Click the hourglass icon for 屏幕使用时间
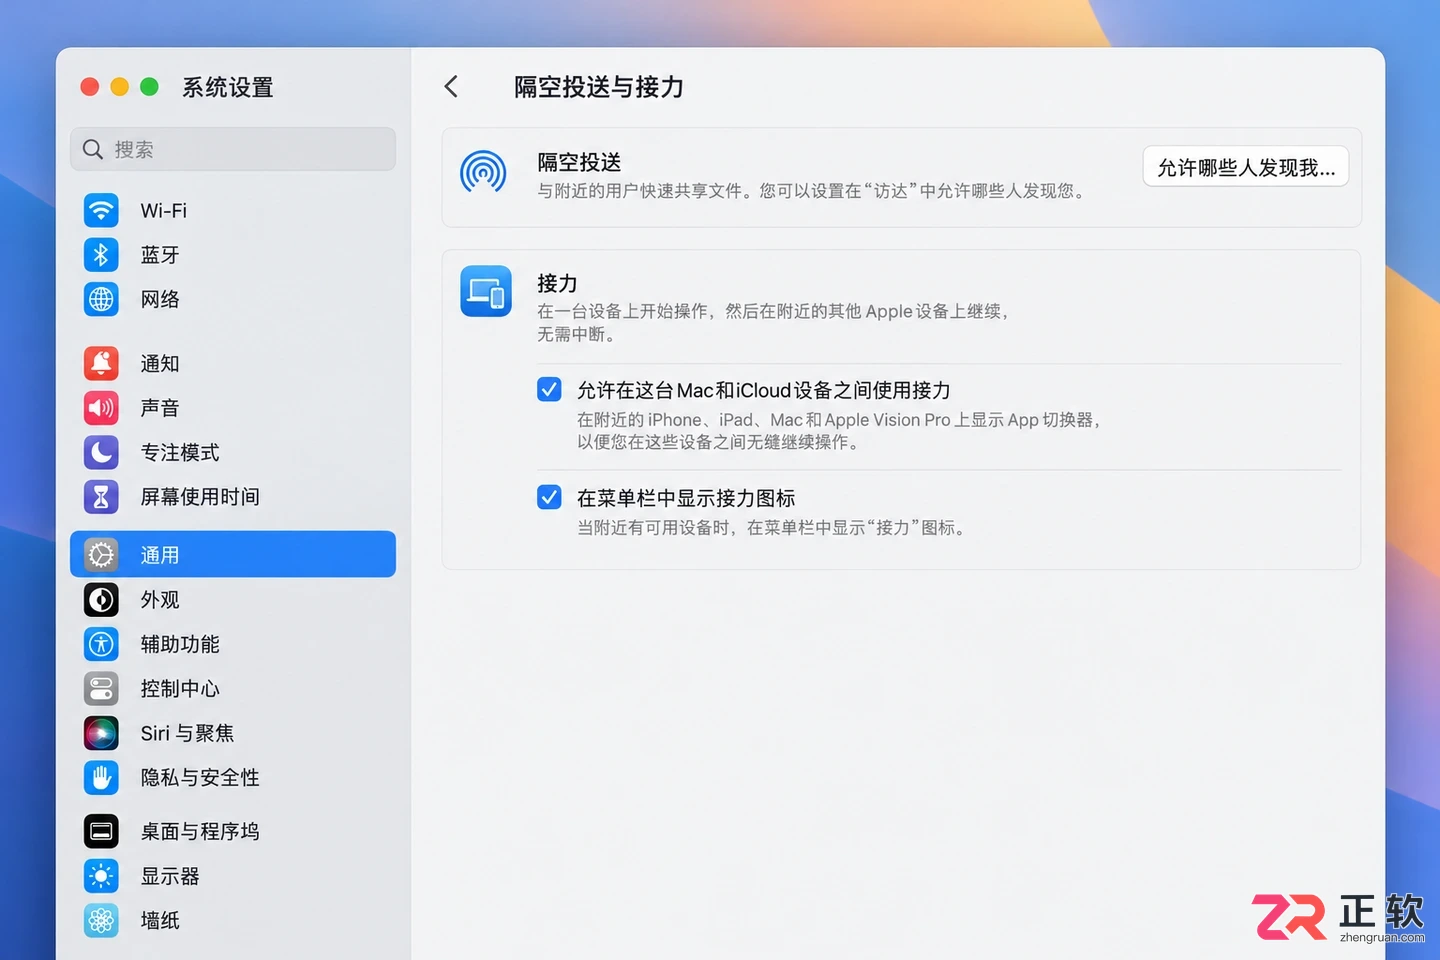 (101, 497)
